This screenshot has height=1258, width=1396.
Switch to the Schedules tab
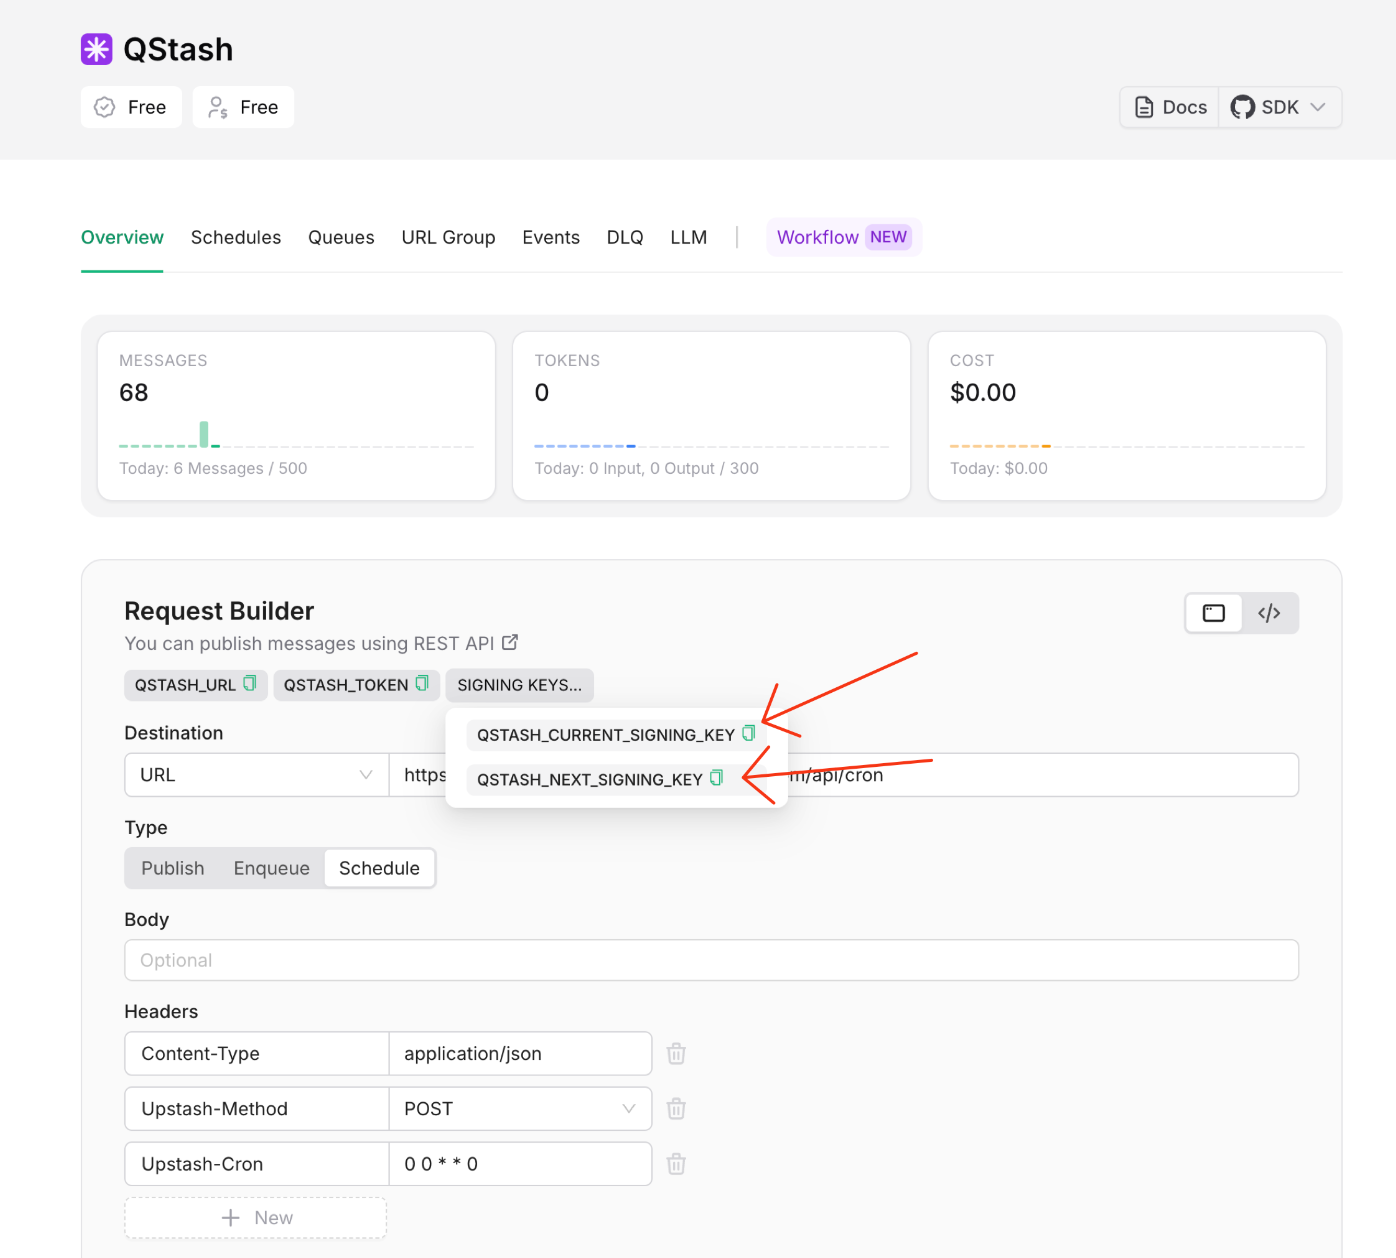click(236, 237)
